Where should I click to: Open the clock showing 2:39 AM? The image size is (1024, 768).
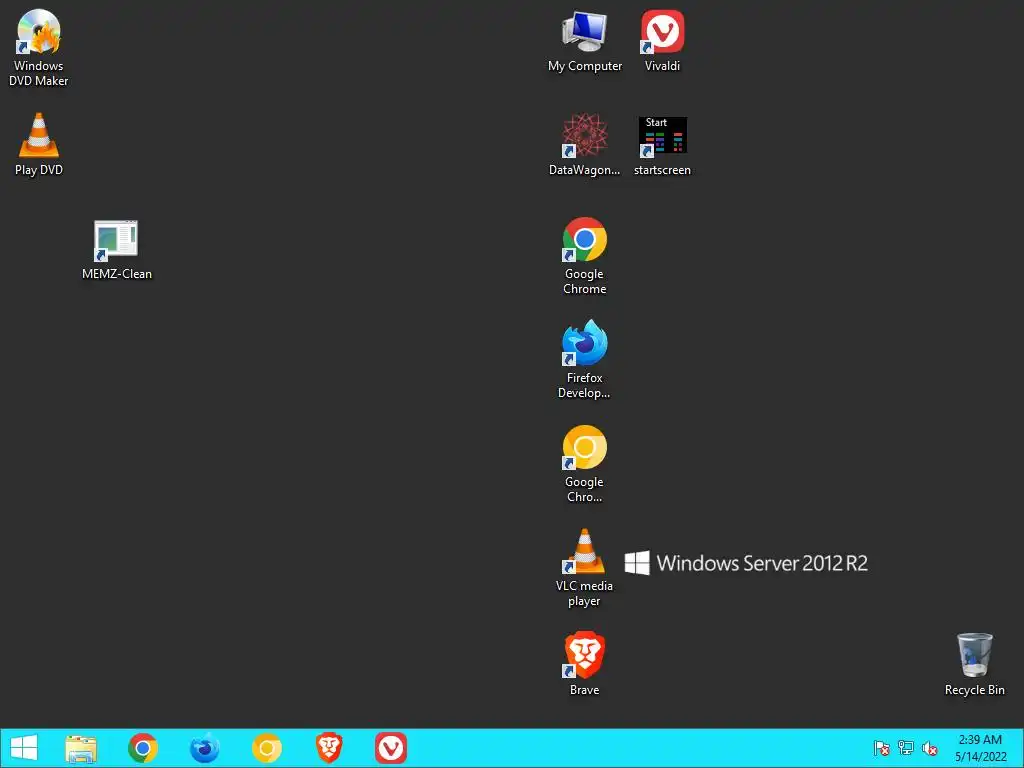[980, 748]
